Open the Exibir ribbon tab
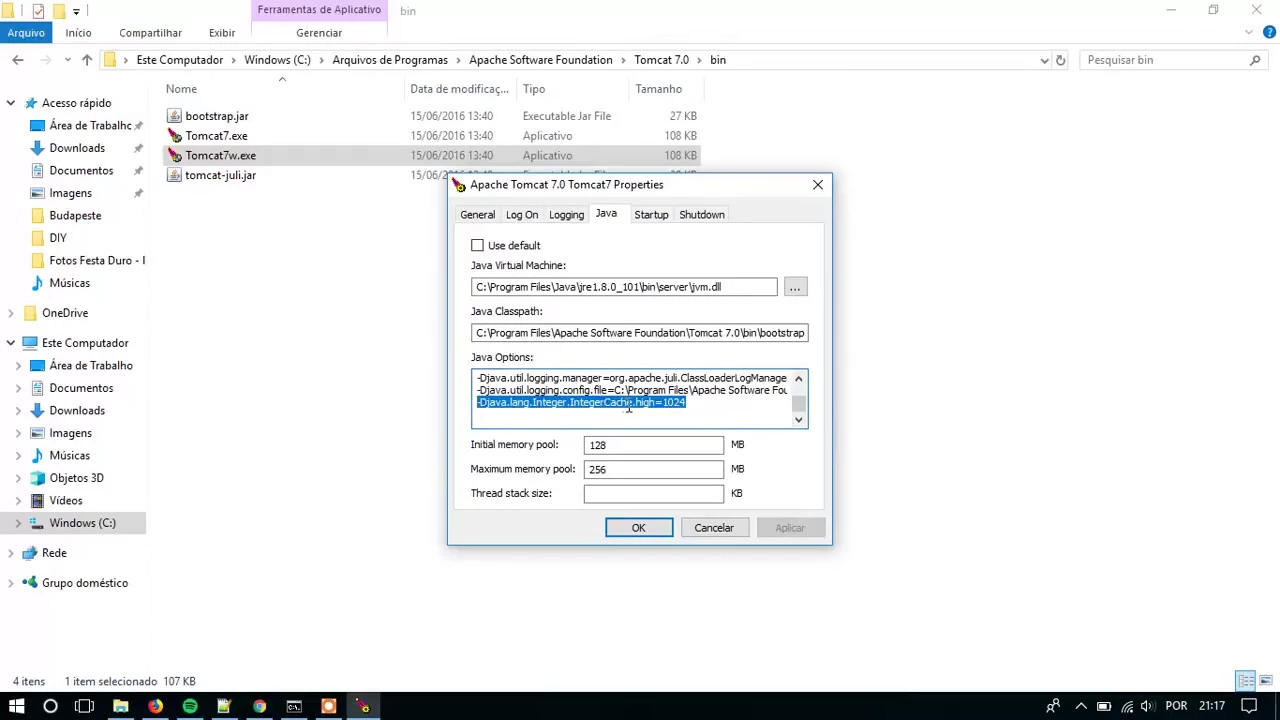 222,33
